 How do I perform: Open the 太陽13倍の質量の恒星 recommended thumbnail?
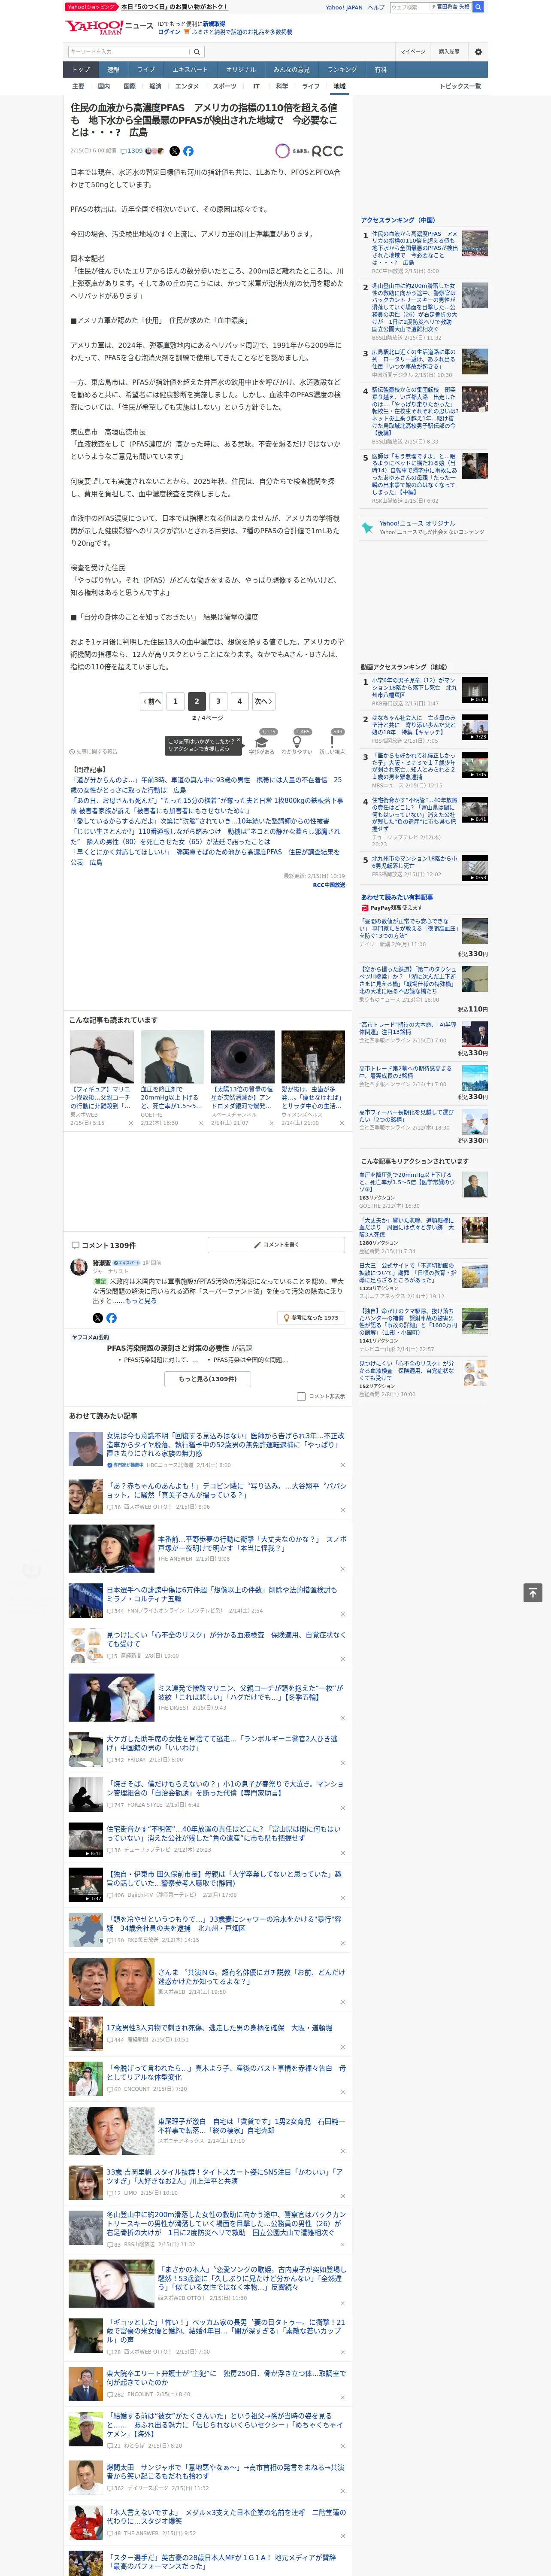pyautogui.click(x=243, y=1057)
